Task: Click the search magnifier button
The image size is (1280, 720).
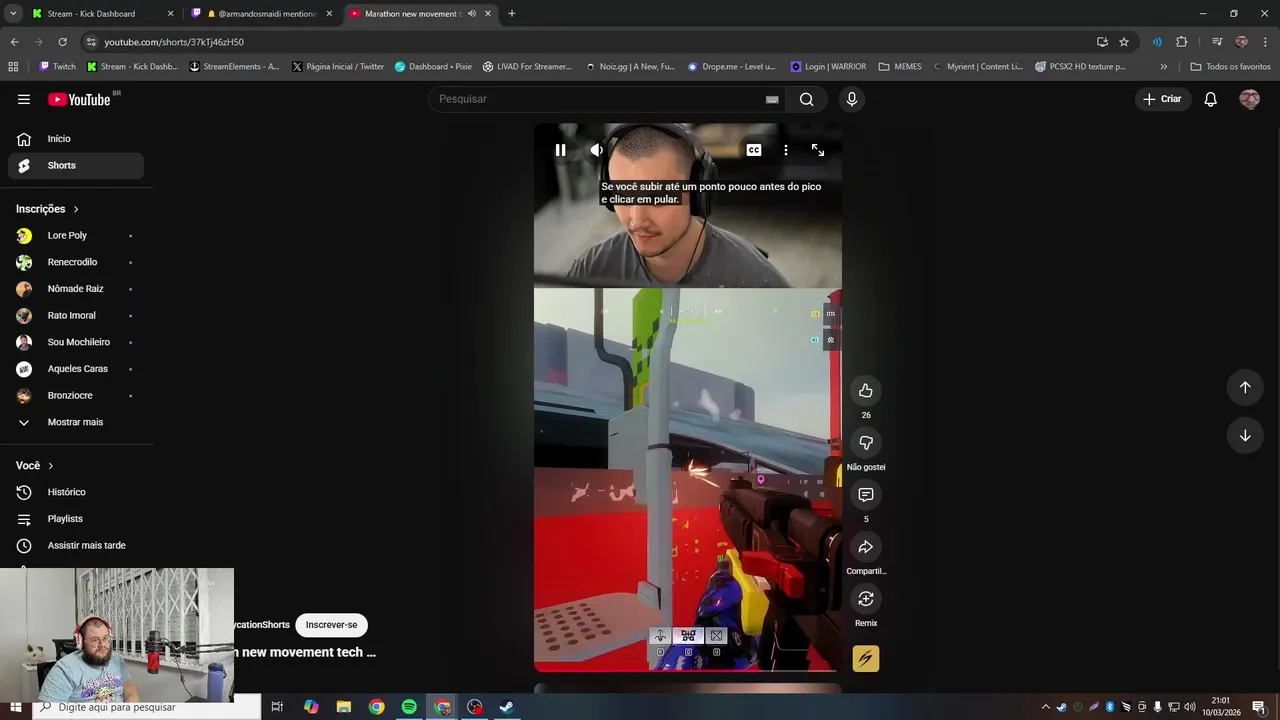Action: [x=806, y=99]
